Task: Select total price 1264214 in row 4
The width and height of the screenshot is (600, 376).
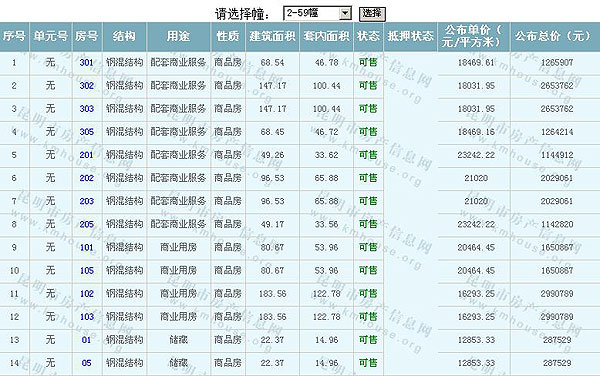Action: tap(557, 132)
